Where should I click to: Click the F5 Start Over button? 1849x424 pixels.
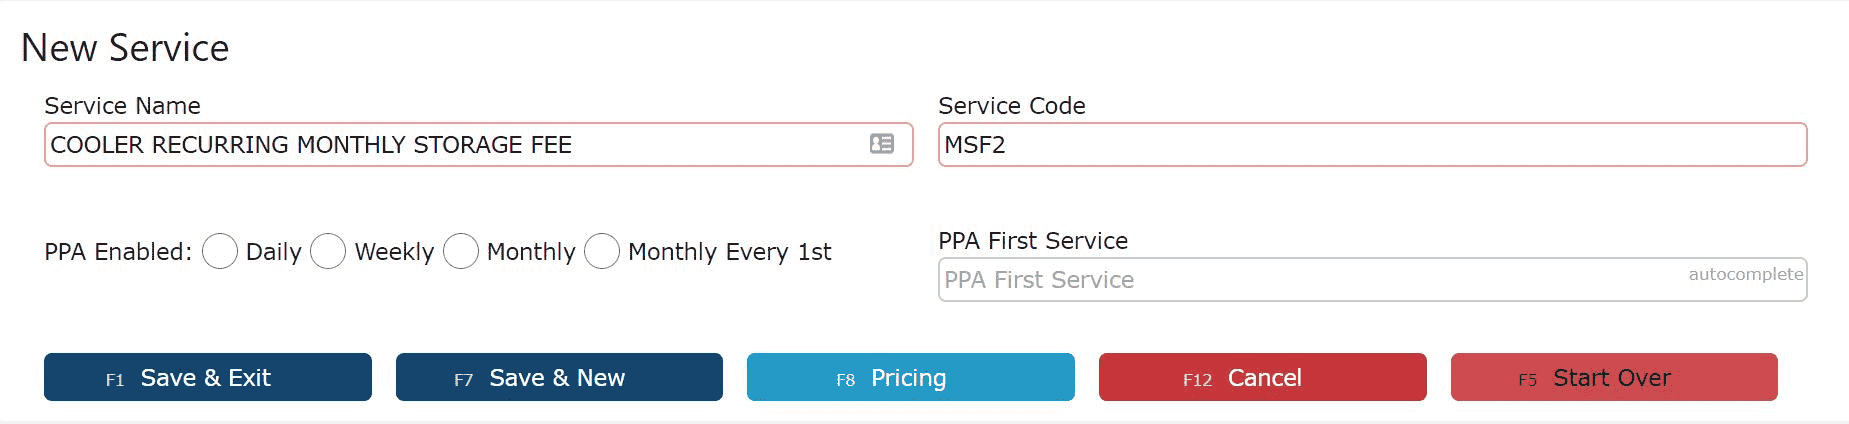click(x=1614, y=377)
